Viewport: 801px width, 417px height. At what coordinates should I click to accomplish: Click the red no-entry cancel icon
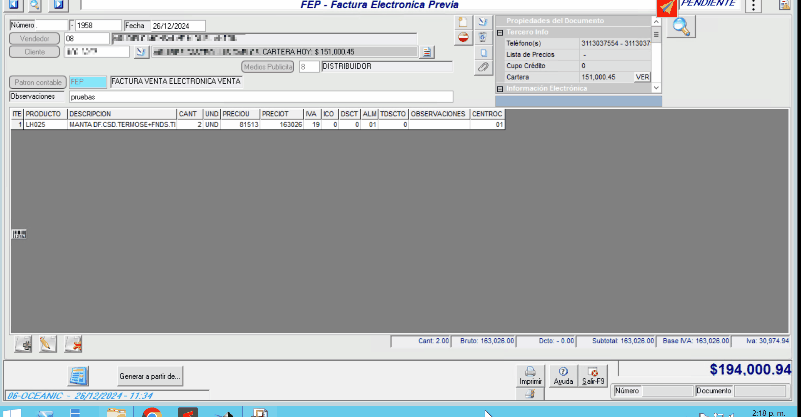[x=463, y=38]
